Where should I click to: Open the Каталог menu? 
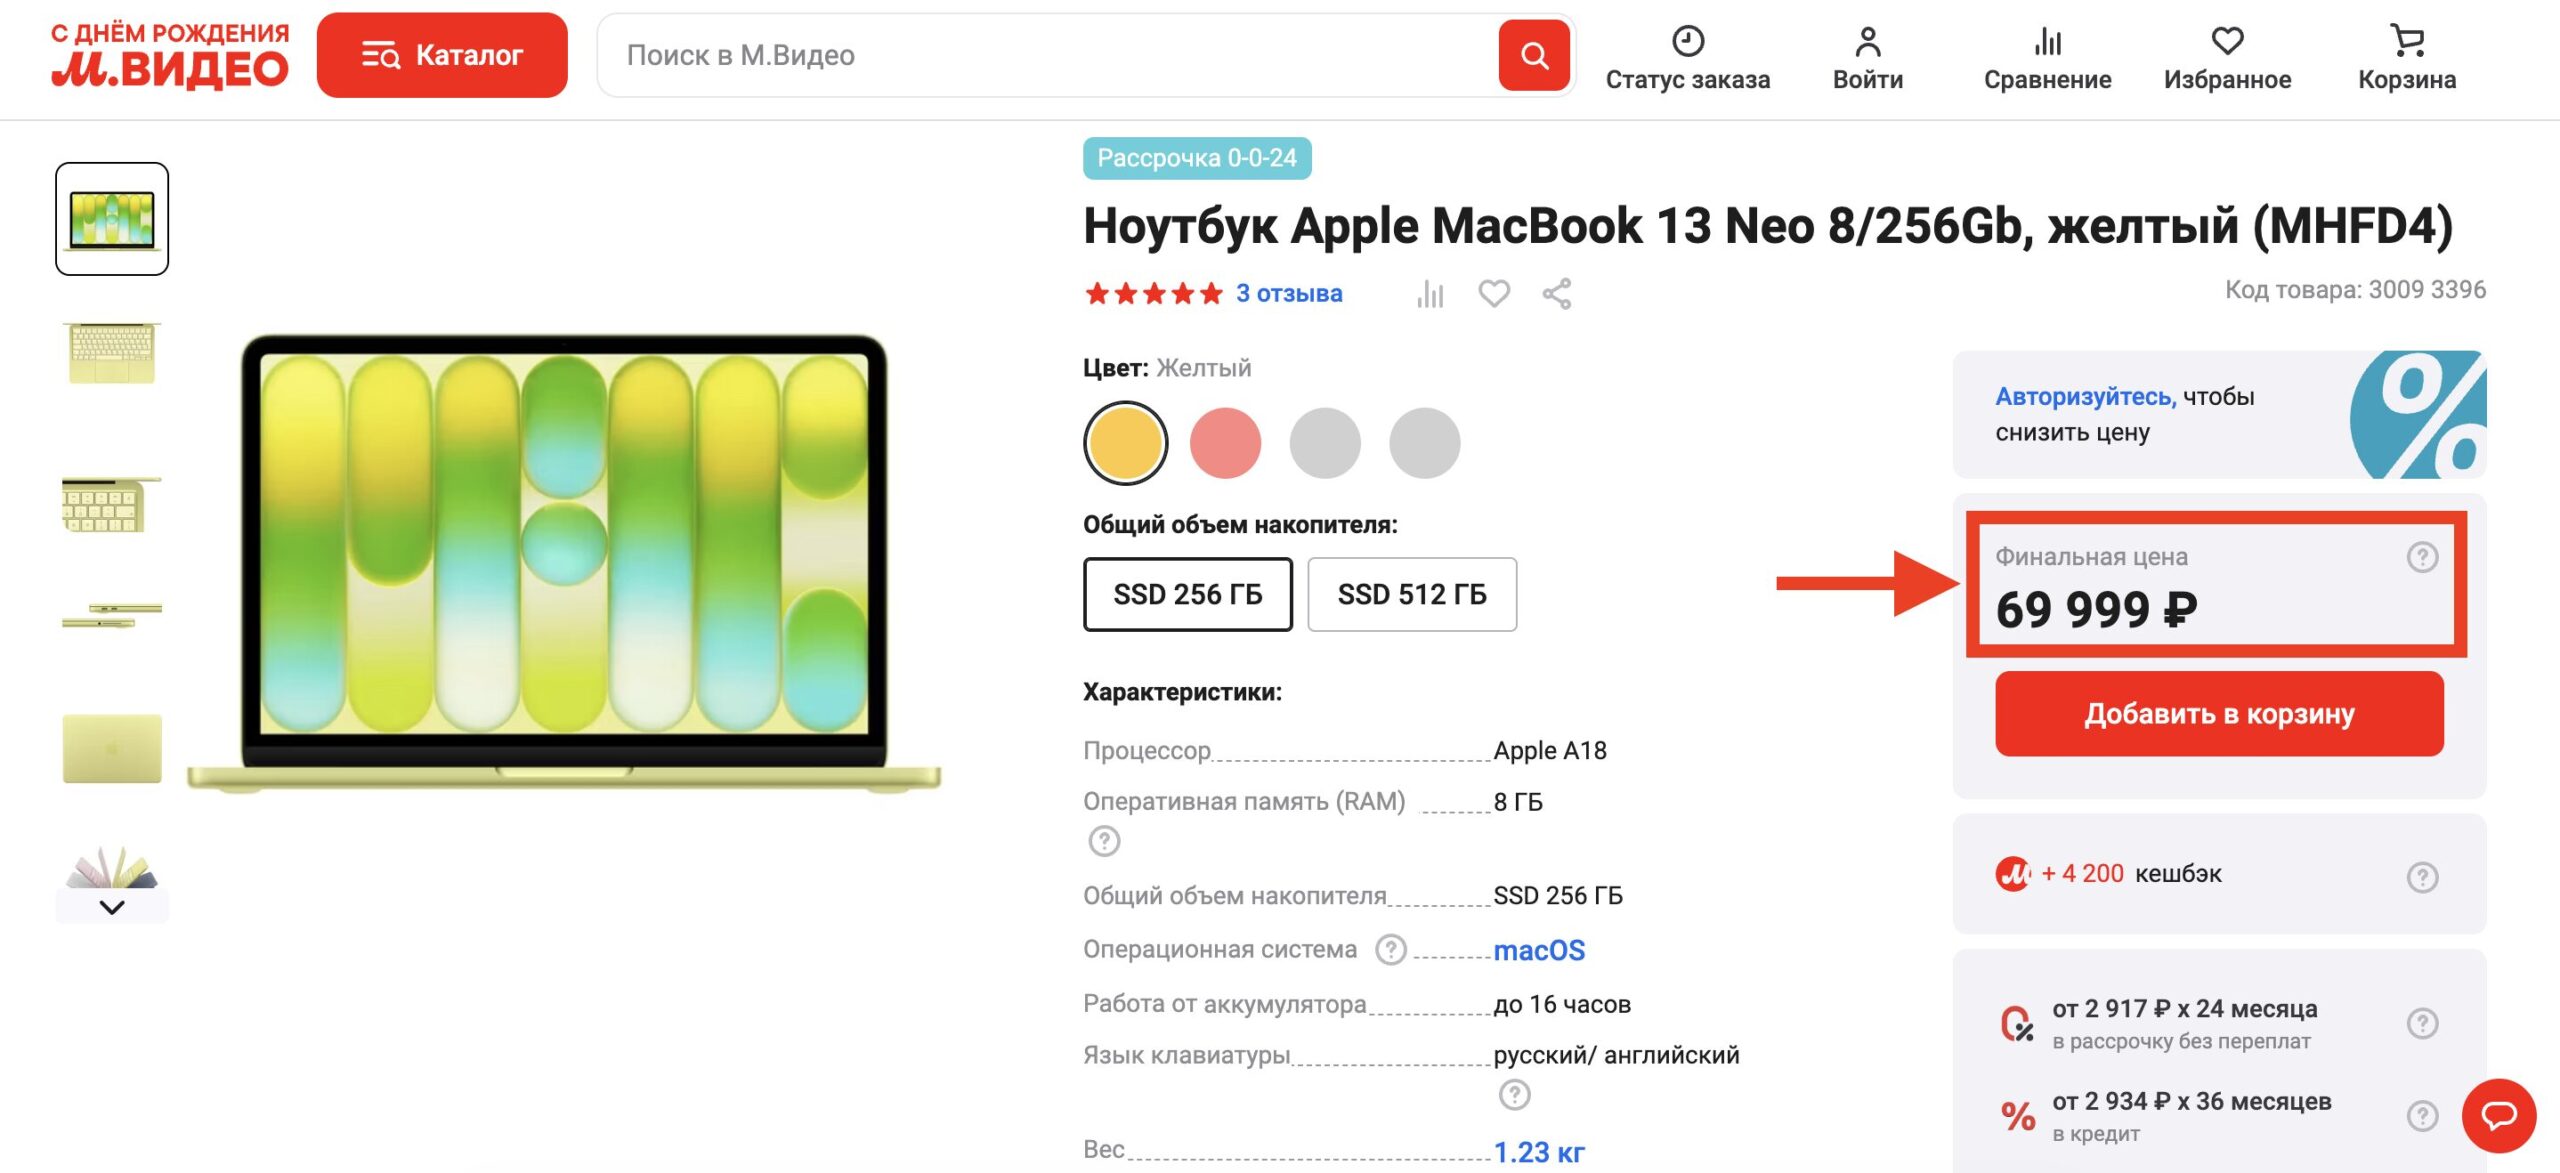[x=443, y=55]
